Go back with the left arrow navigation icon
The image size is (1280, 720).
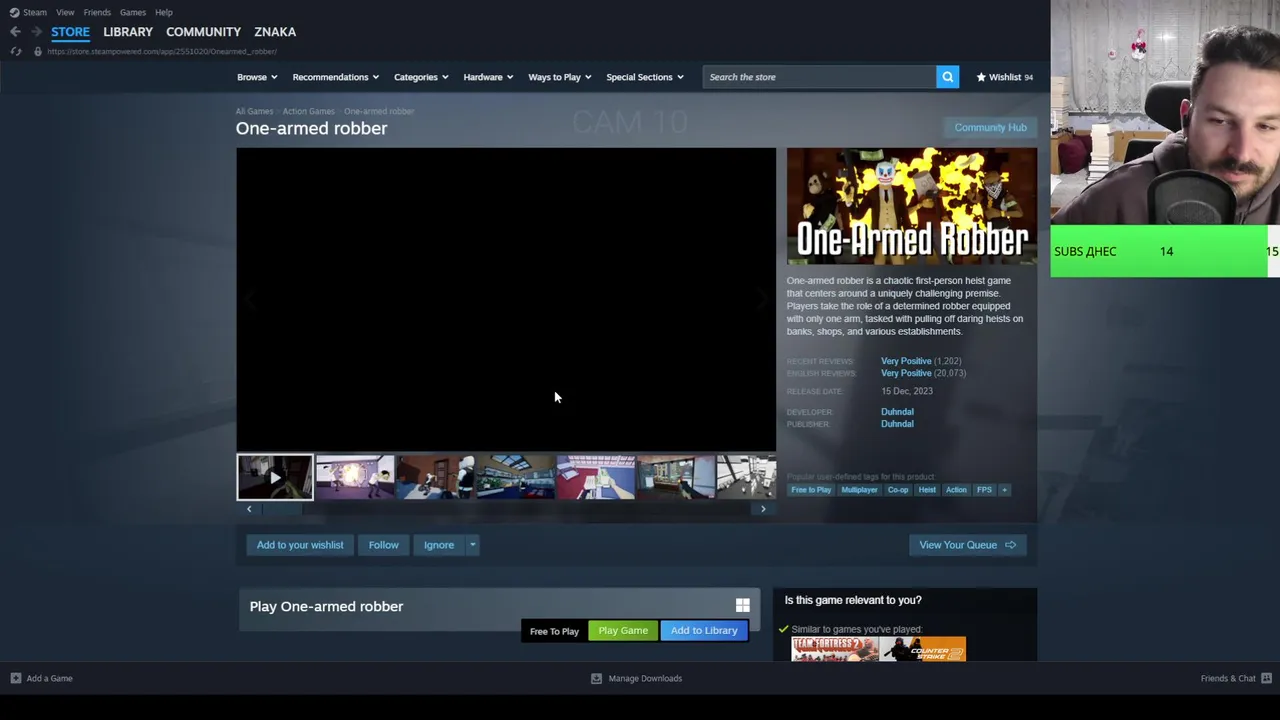click(x=15, y=32)
